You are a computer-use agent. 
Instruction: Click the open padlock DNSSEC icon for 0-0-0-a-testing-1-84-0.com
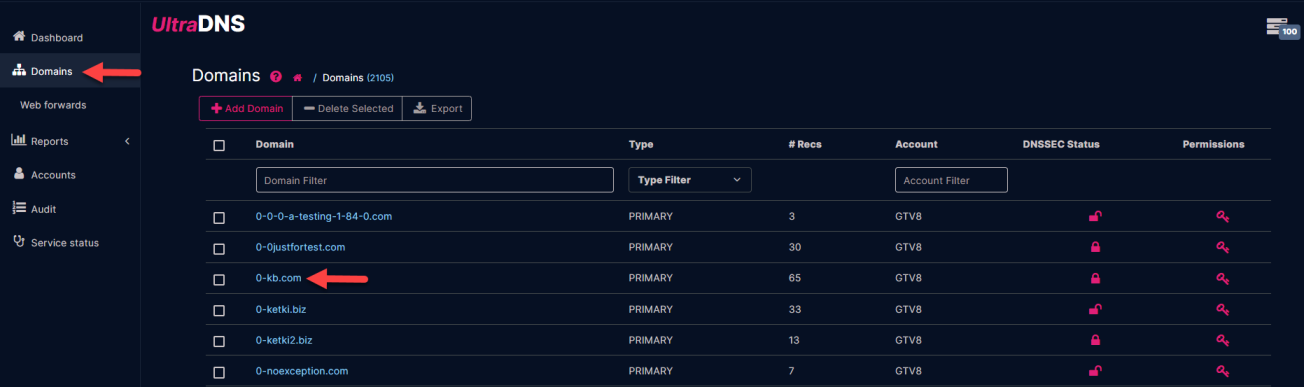(x=1095, y=216)
